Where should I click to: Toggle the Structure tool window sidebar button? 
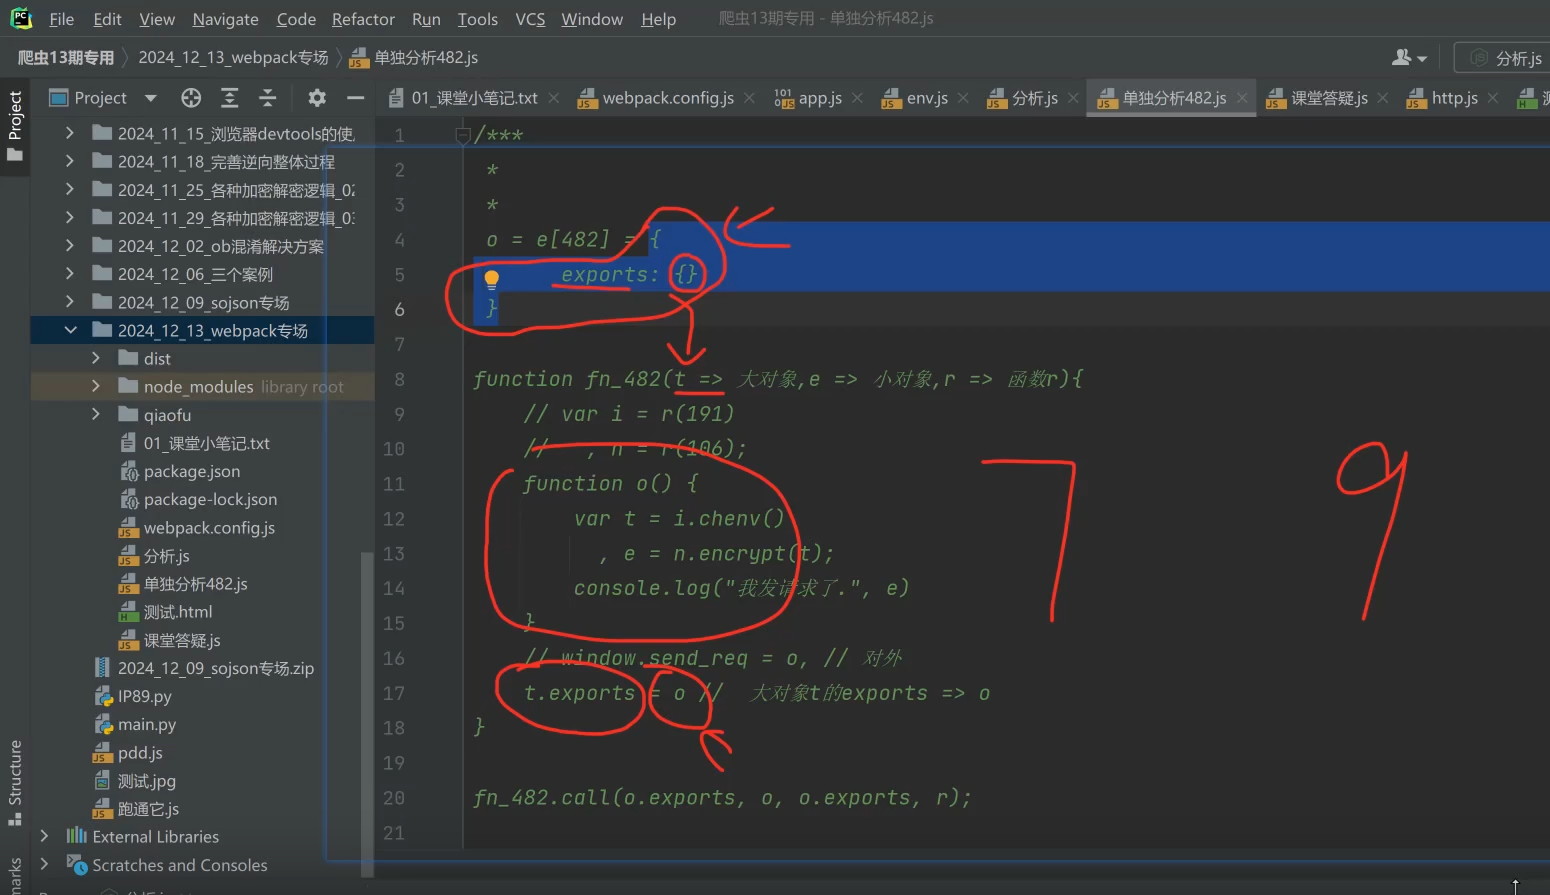[x=15, y=783]
